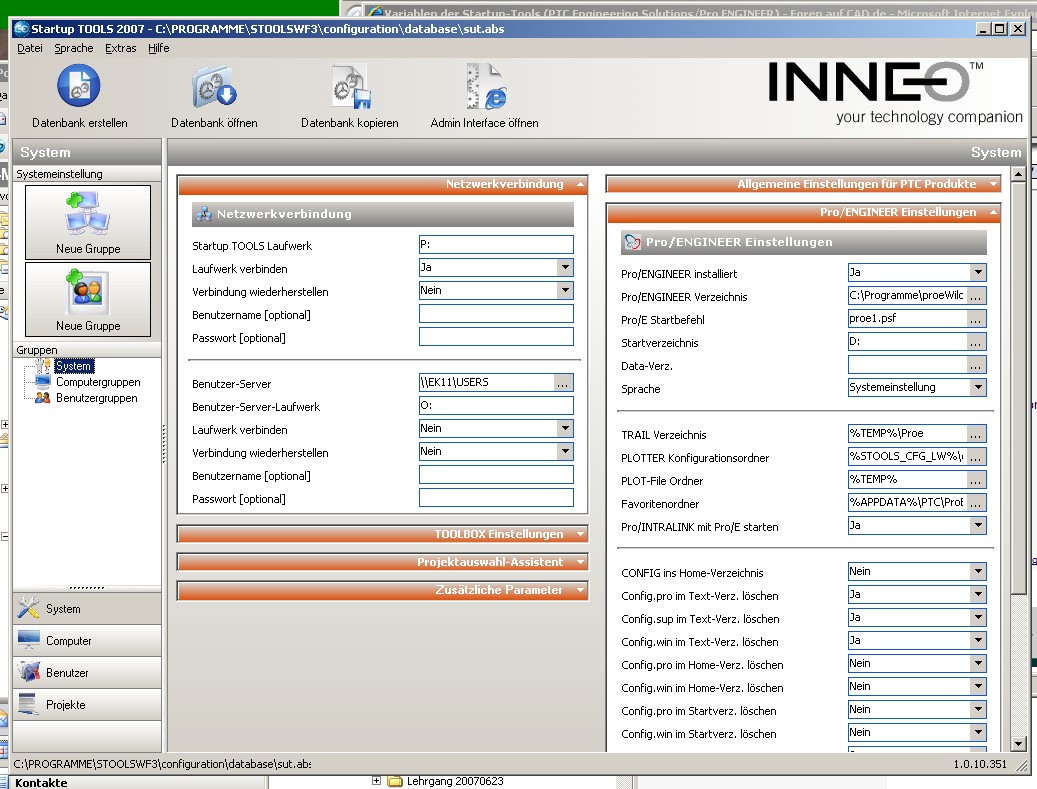Click the Datenbank öffnen icon
The image size is (1037, 789).
[x=214, y=87]
